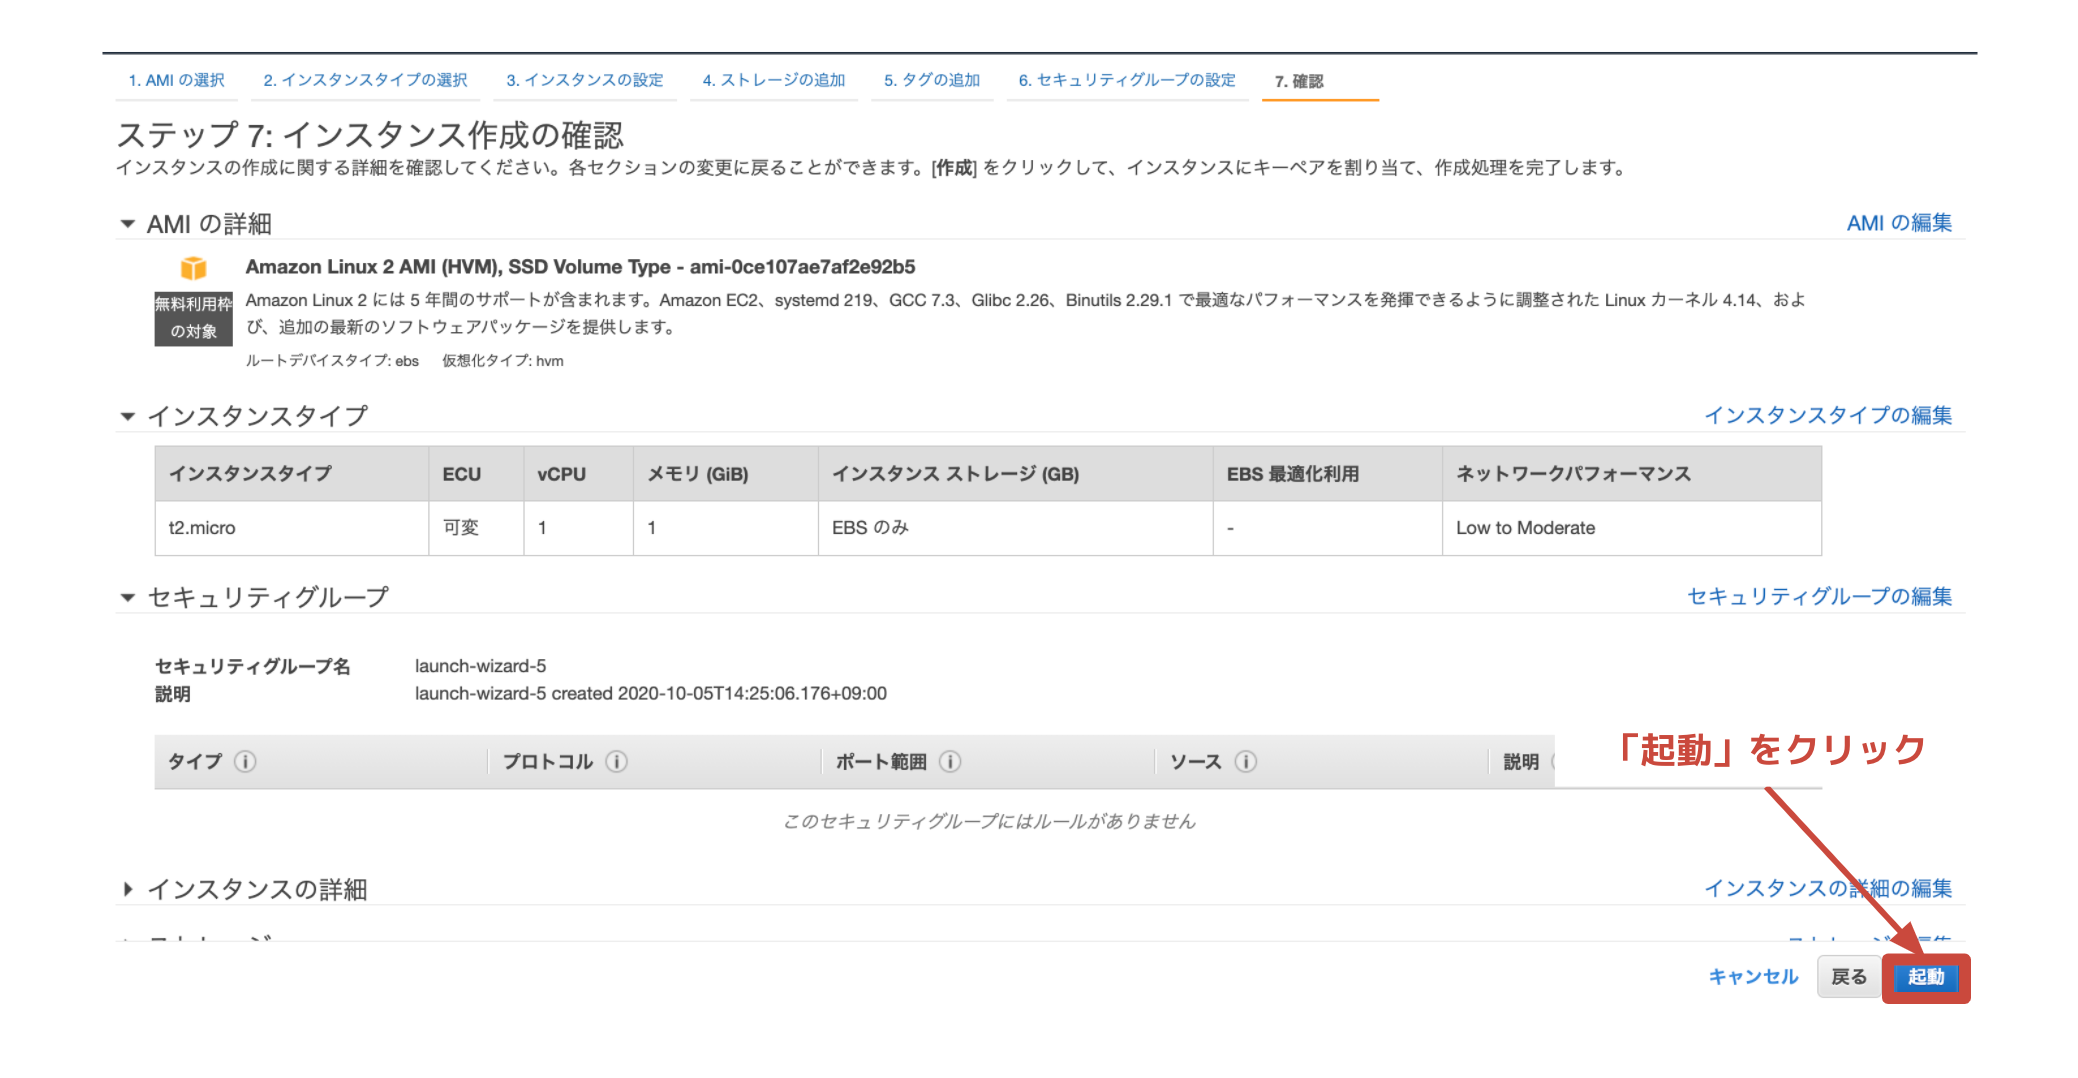
Task: Open step 4 ストレージの追加 tab
Action: click(x=773, y=80)
